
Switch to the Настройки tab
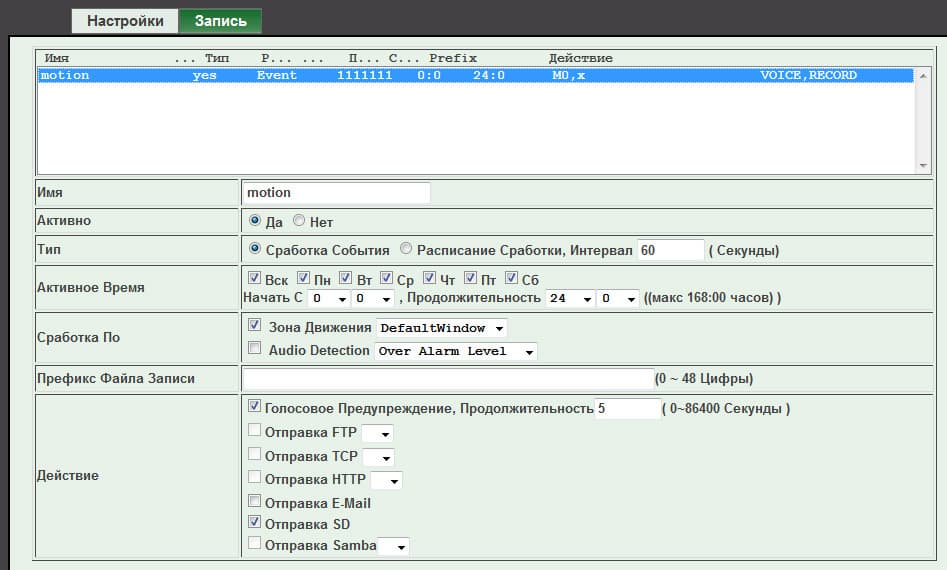[125, 21]
